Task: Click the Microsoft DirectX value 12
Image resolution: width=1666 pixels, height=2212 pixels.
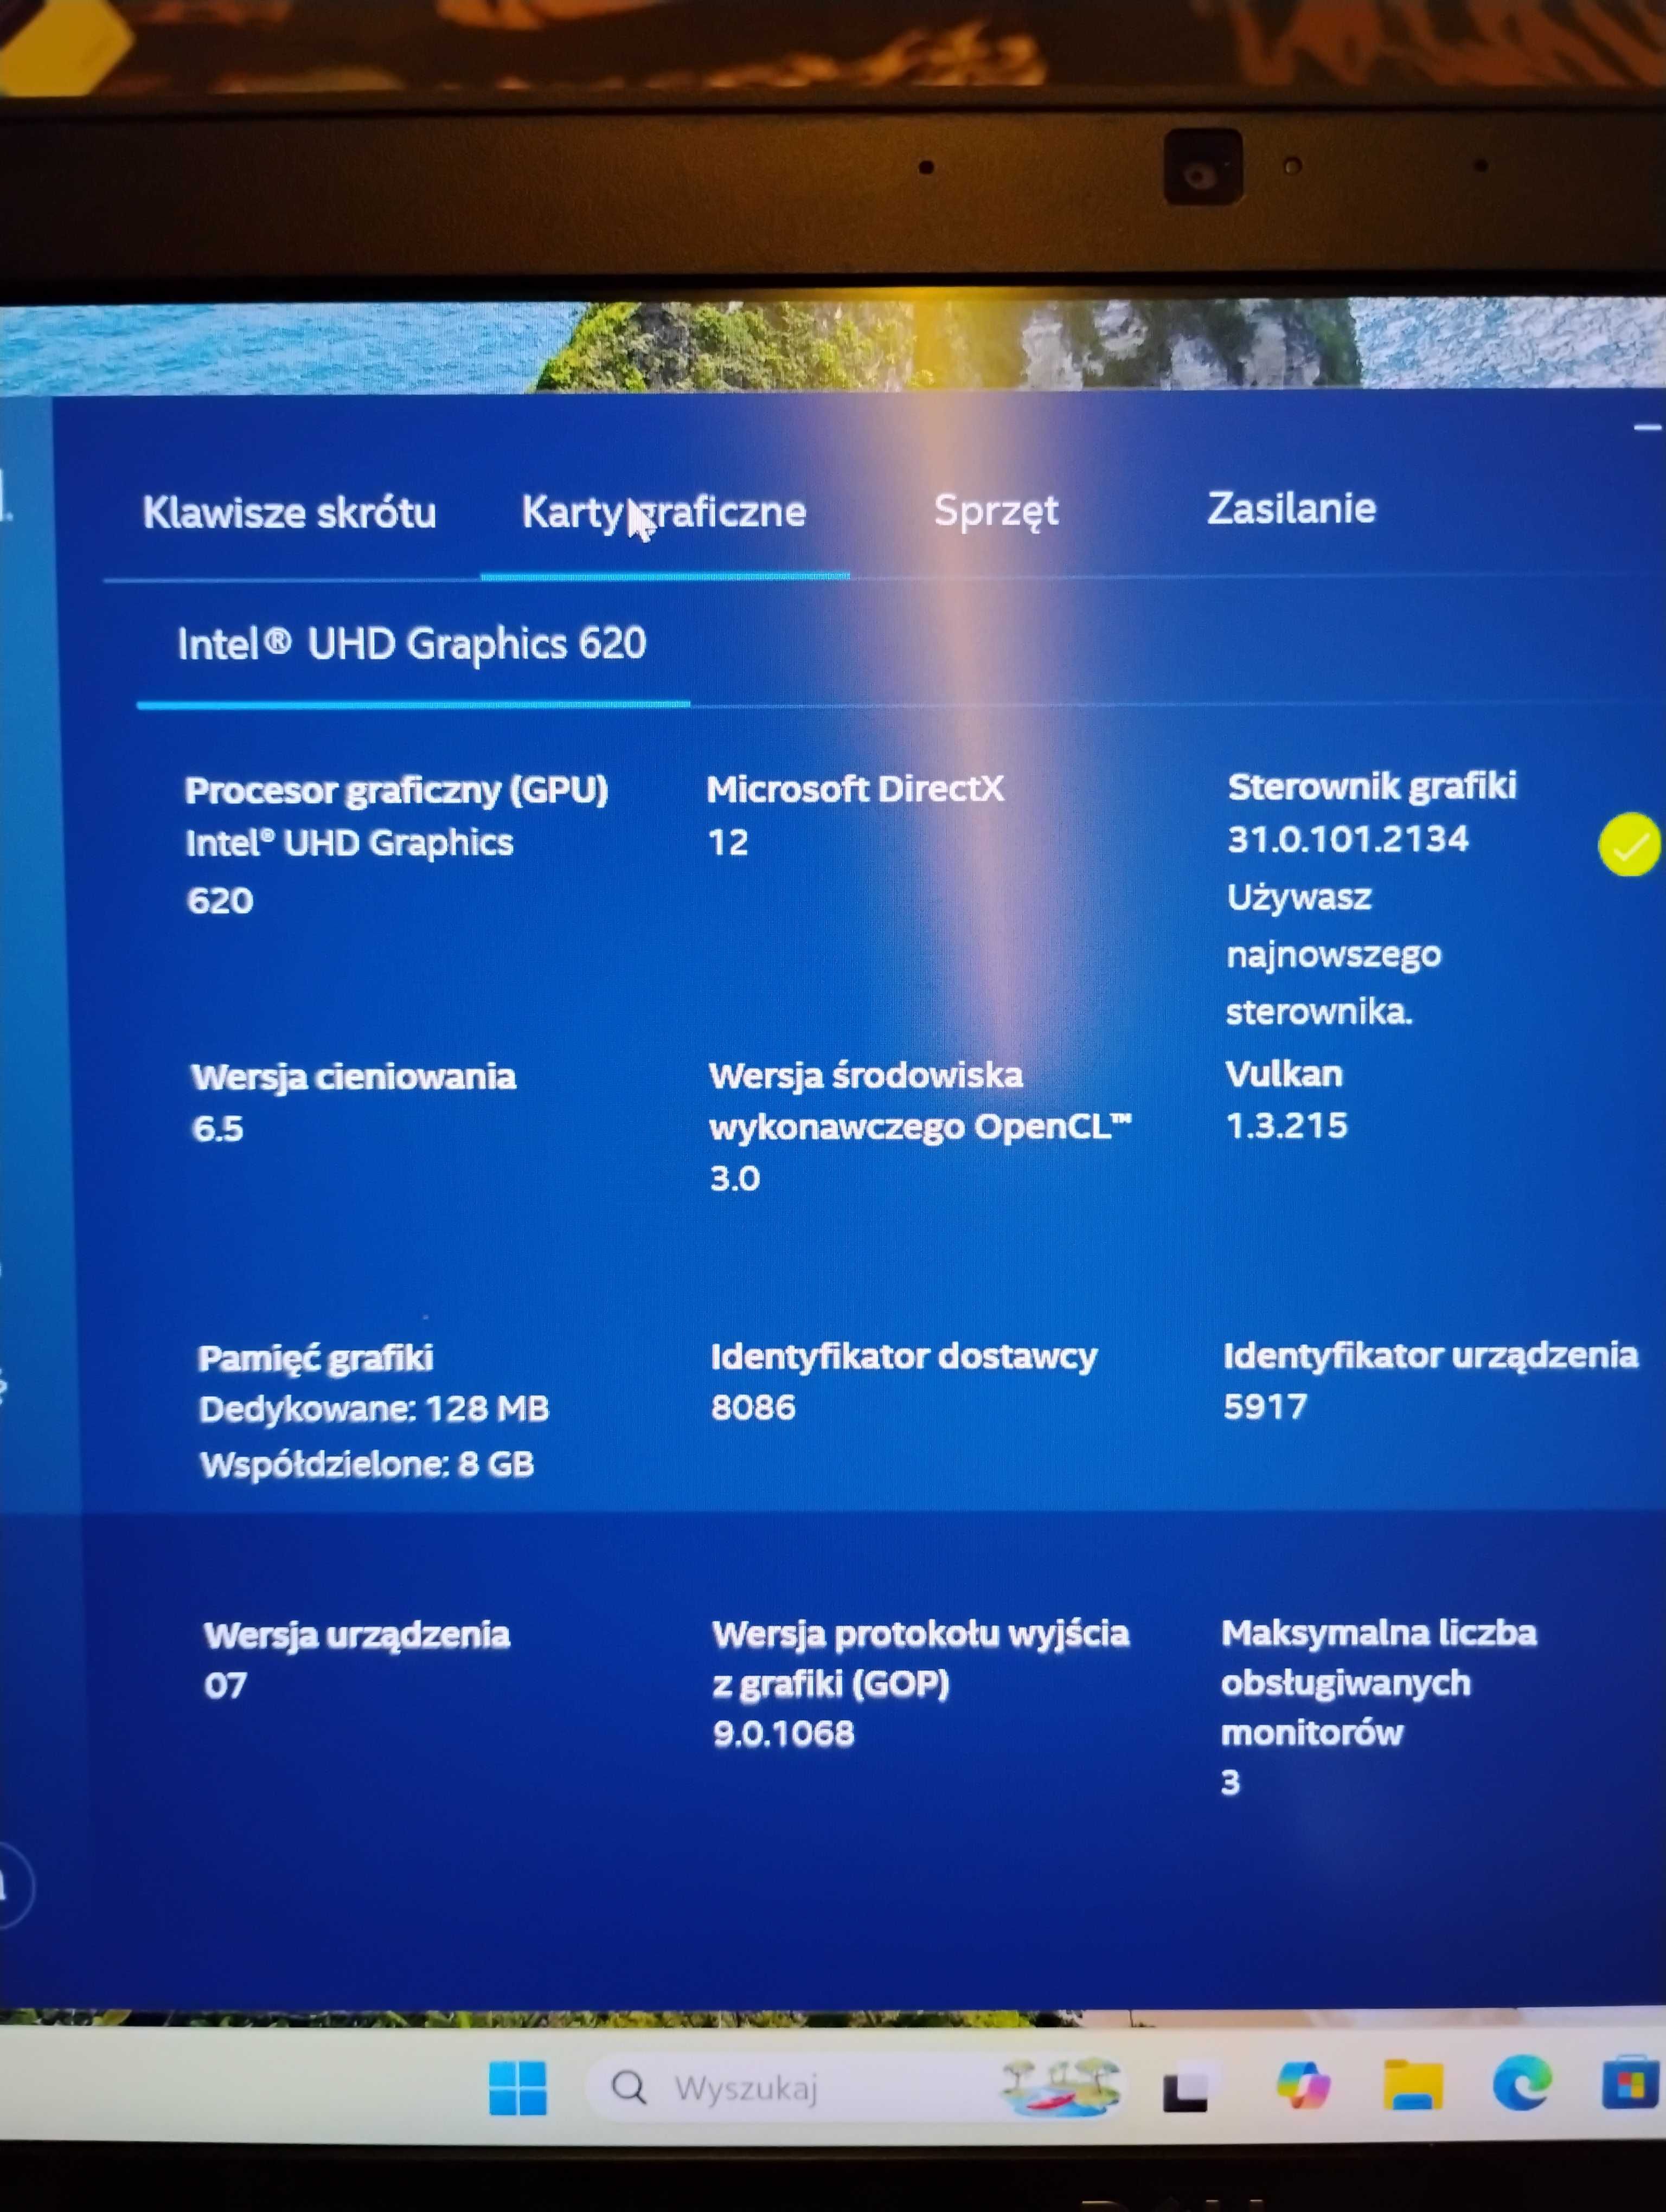Action: (x=728, y=843)
